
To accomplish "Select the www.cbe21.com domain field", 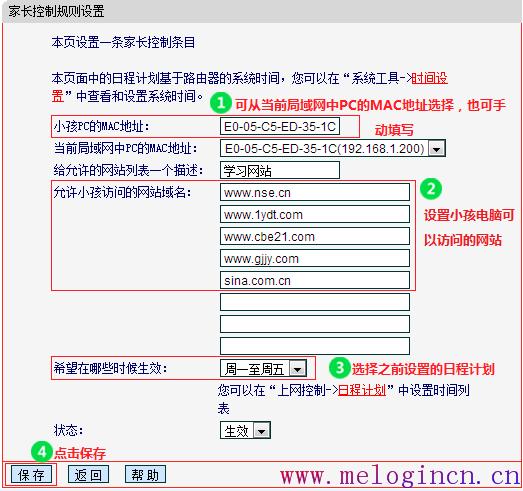I will (x=315, y=236).
